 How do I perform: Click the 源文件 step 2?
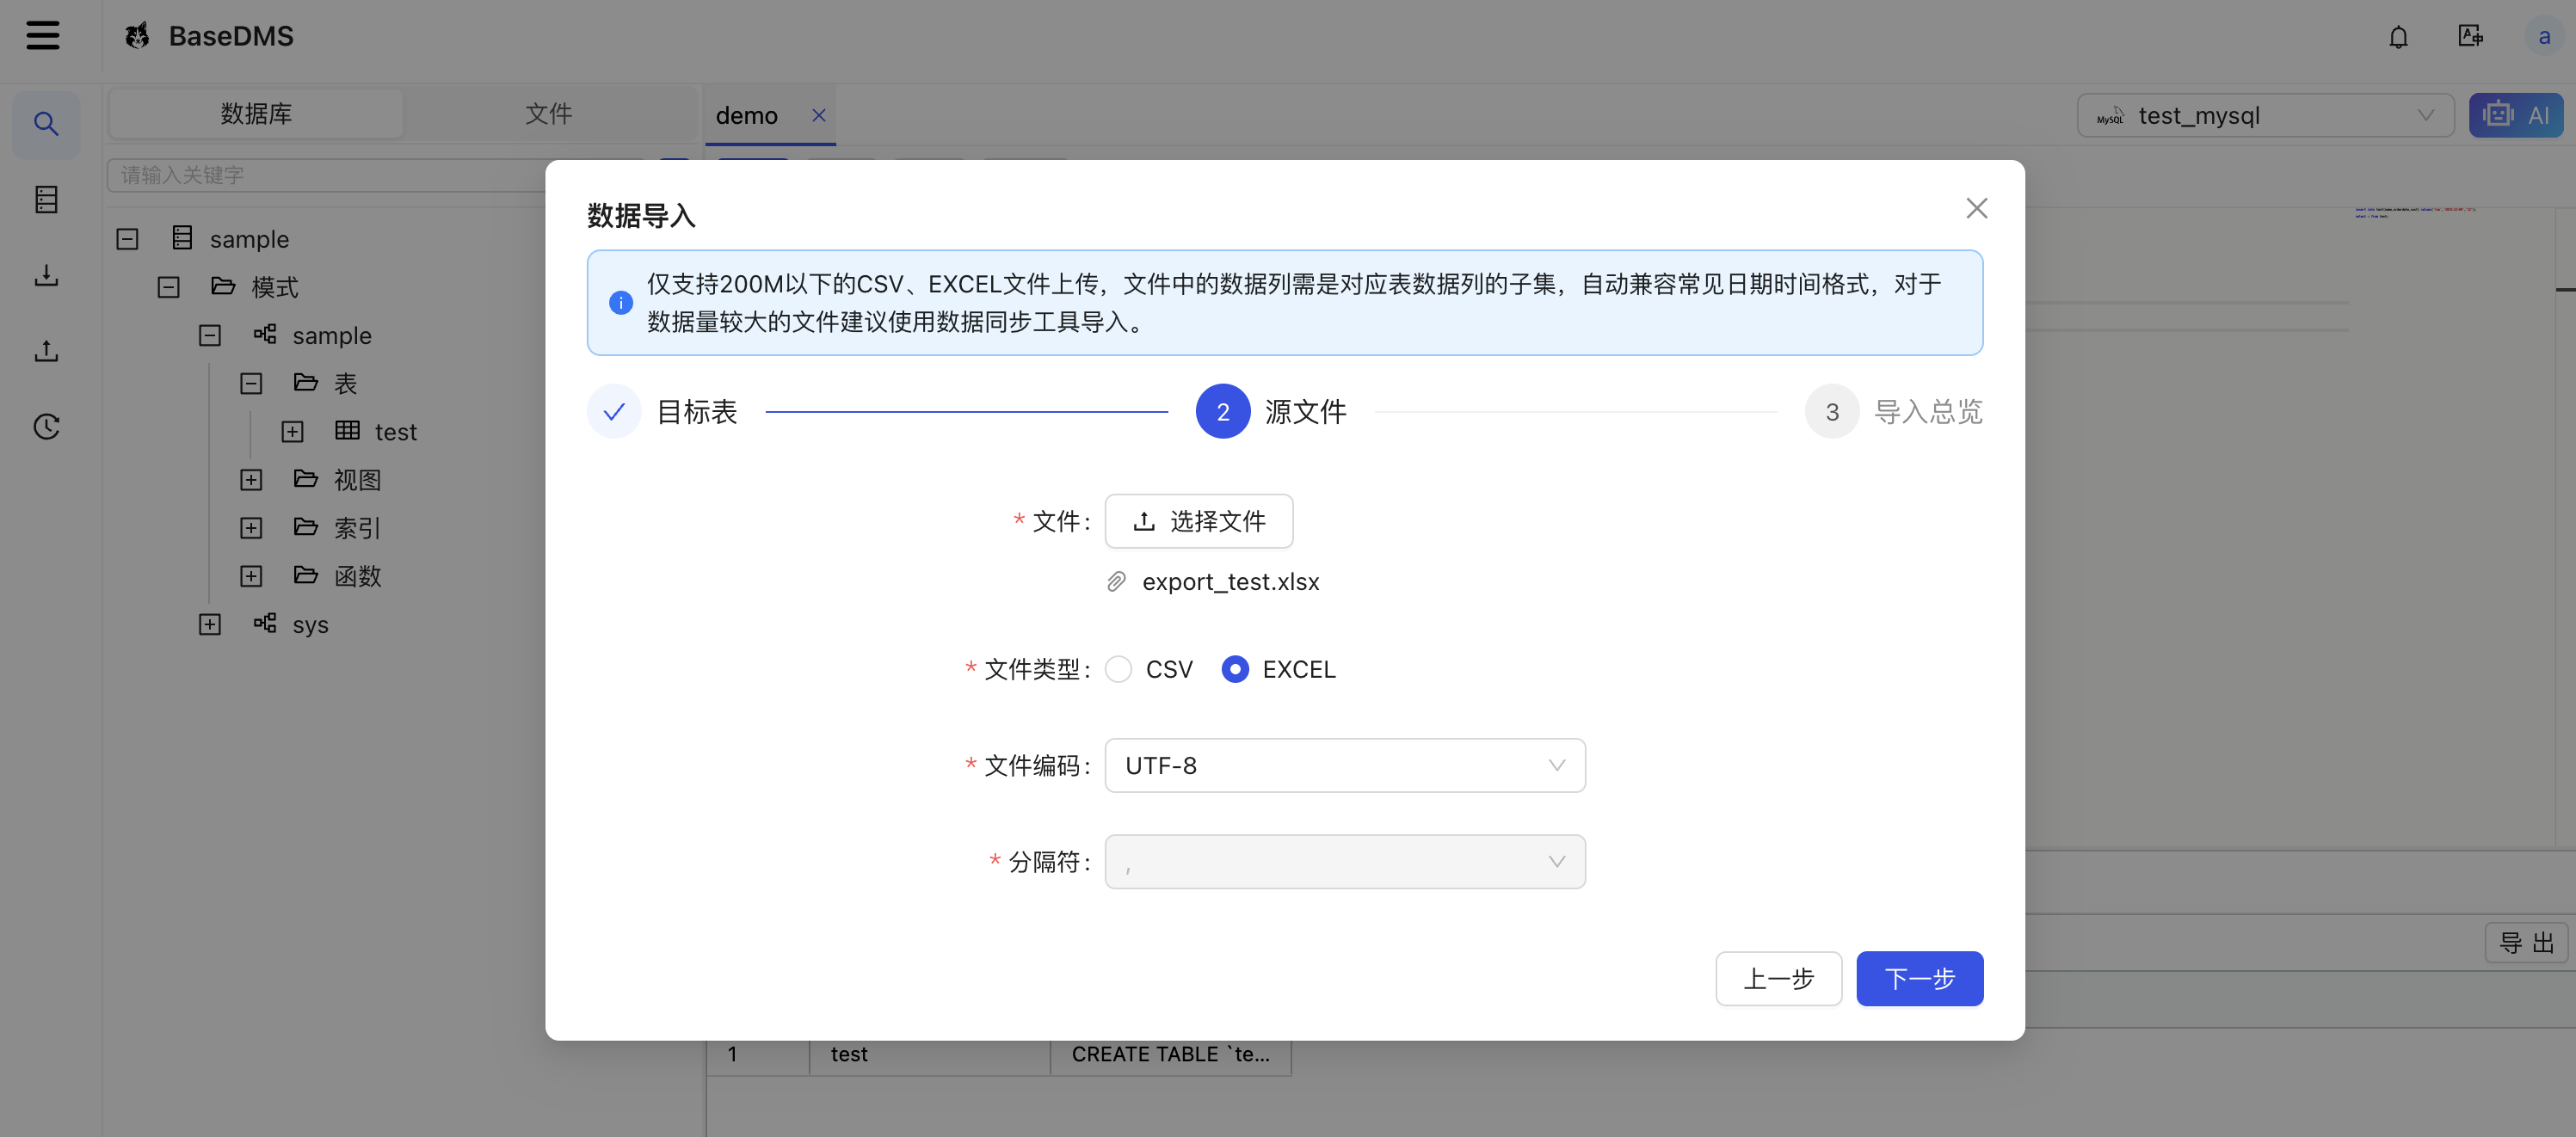1271,411
